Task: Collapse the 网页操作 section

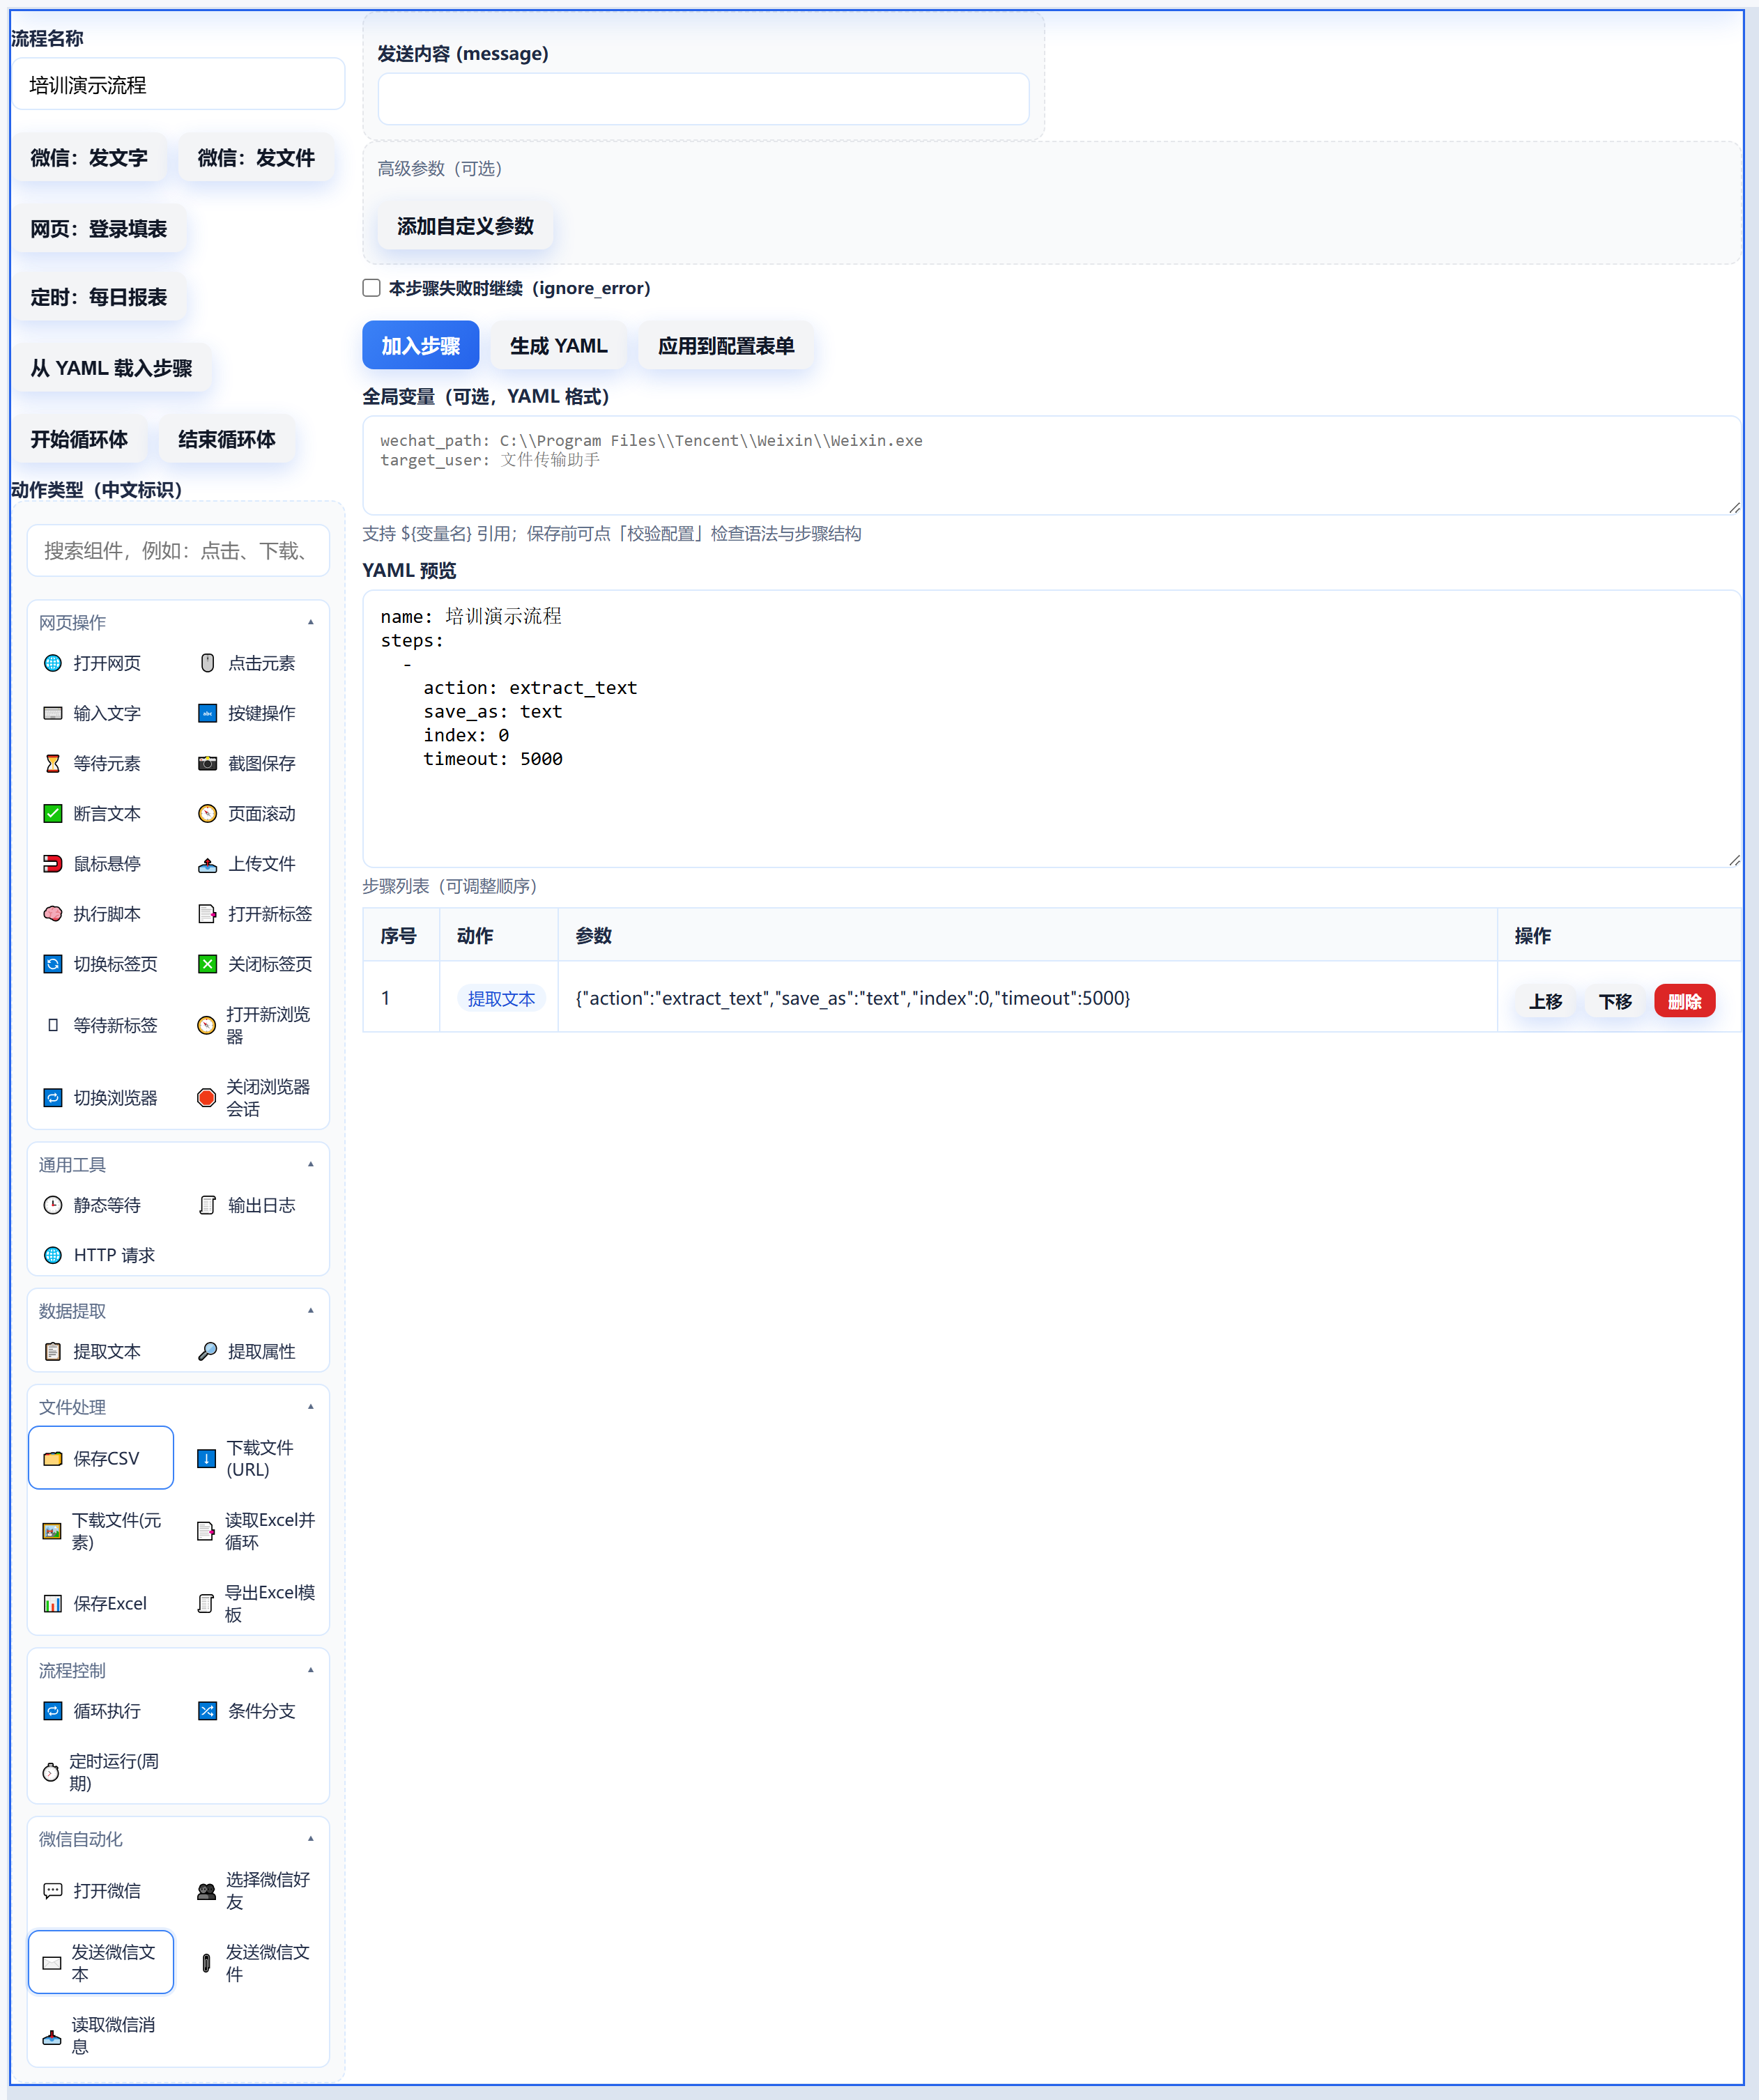Action: click(311, 622)
